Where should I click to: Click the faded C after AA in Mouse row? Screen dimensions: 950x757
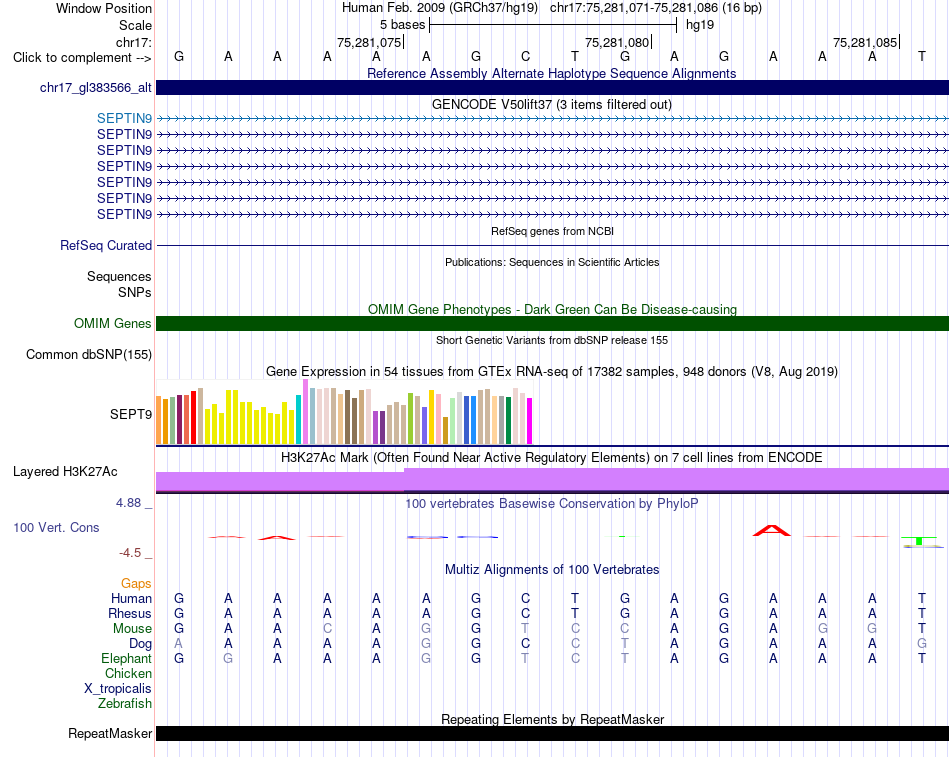click(327, 629)
